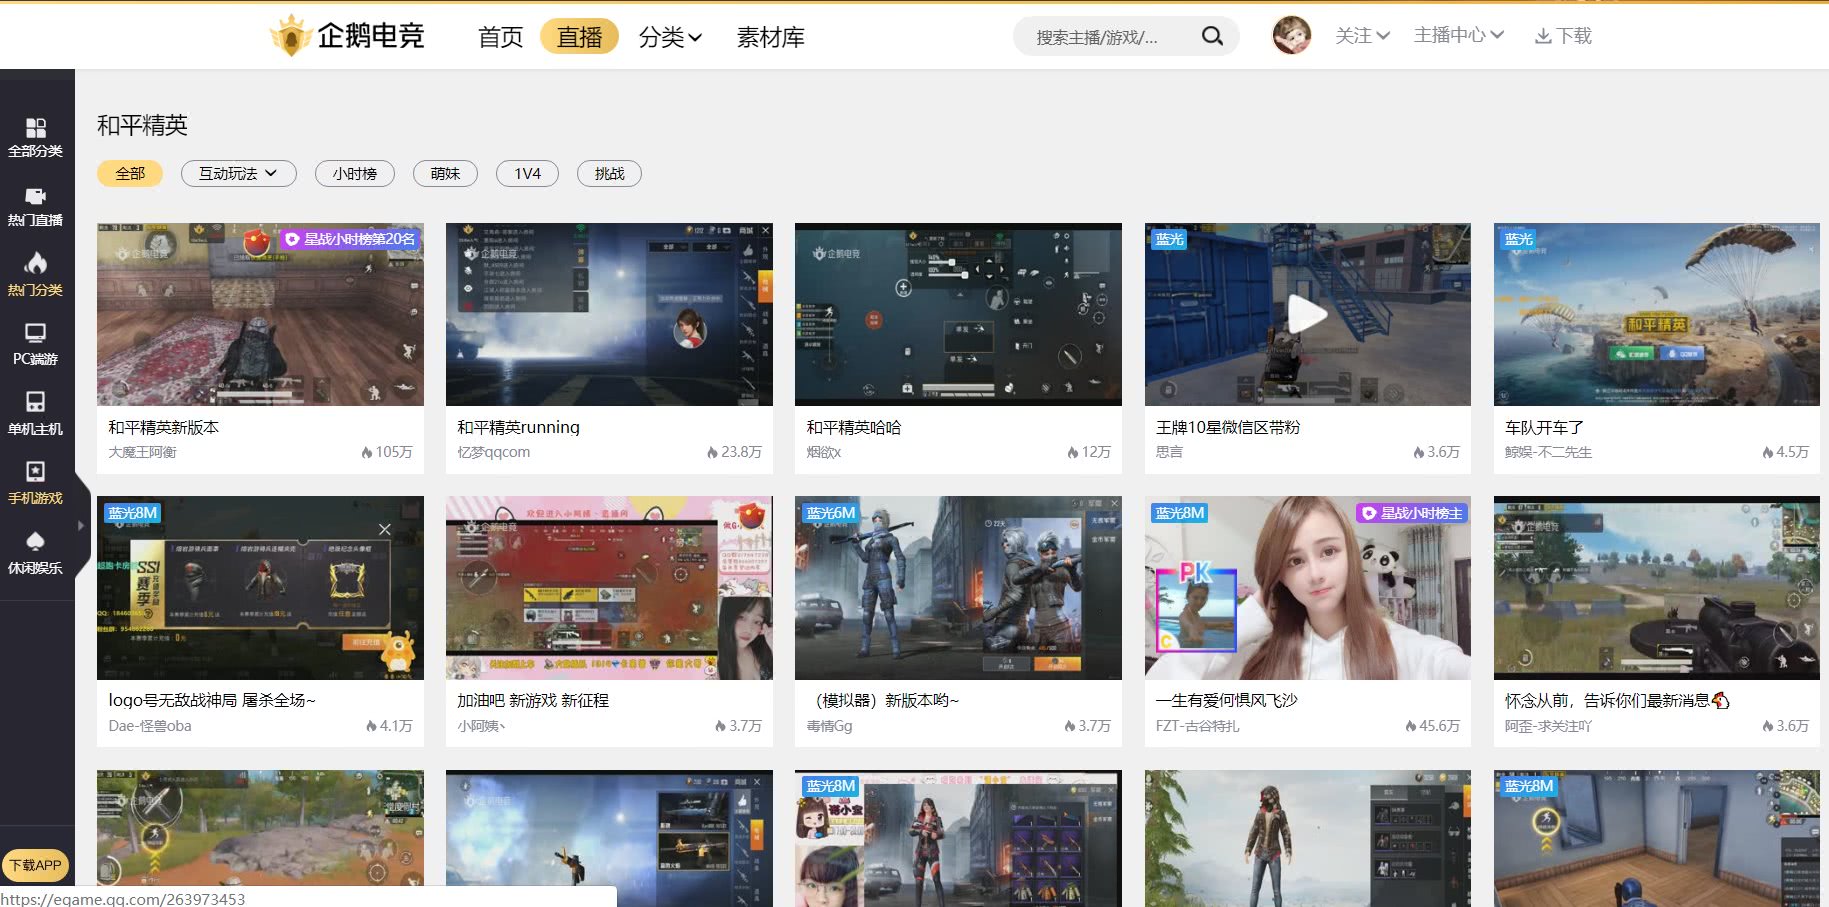Select the 小时榜 filter tag
This screenshot has width=1829, height=907.
(x=355, y=173)
